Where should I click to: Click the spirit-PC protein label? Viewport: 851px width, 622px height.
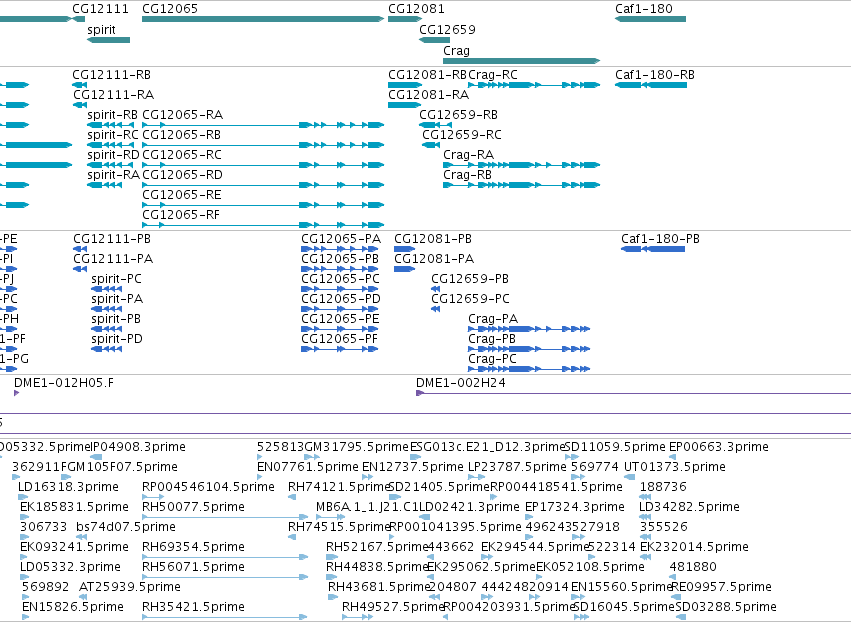[116, 279]
